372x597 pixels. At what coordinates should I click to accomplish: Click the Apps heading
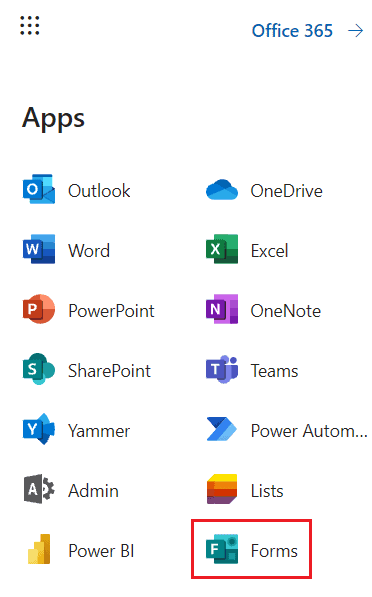coord(54,118)
